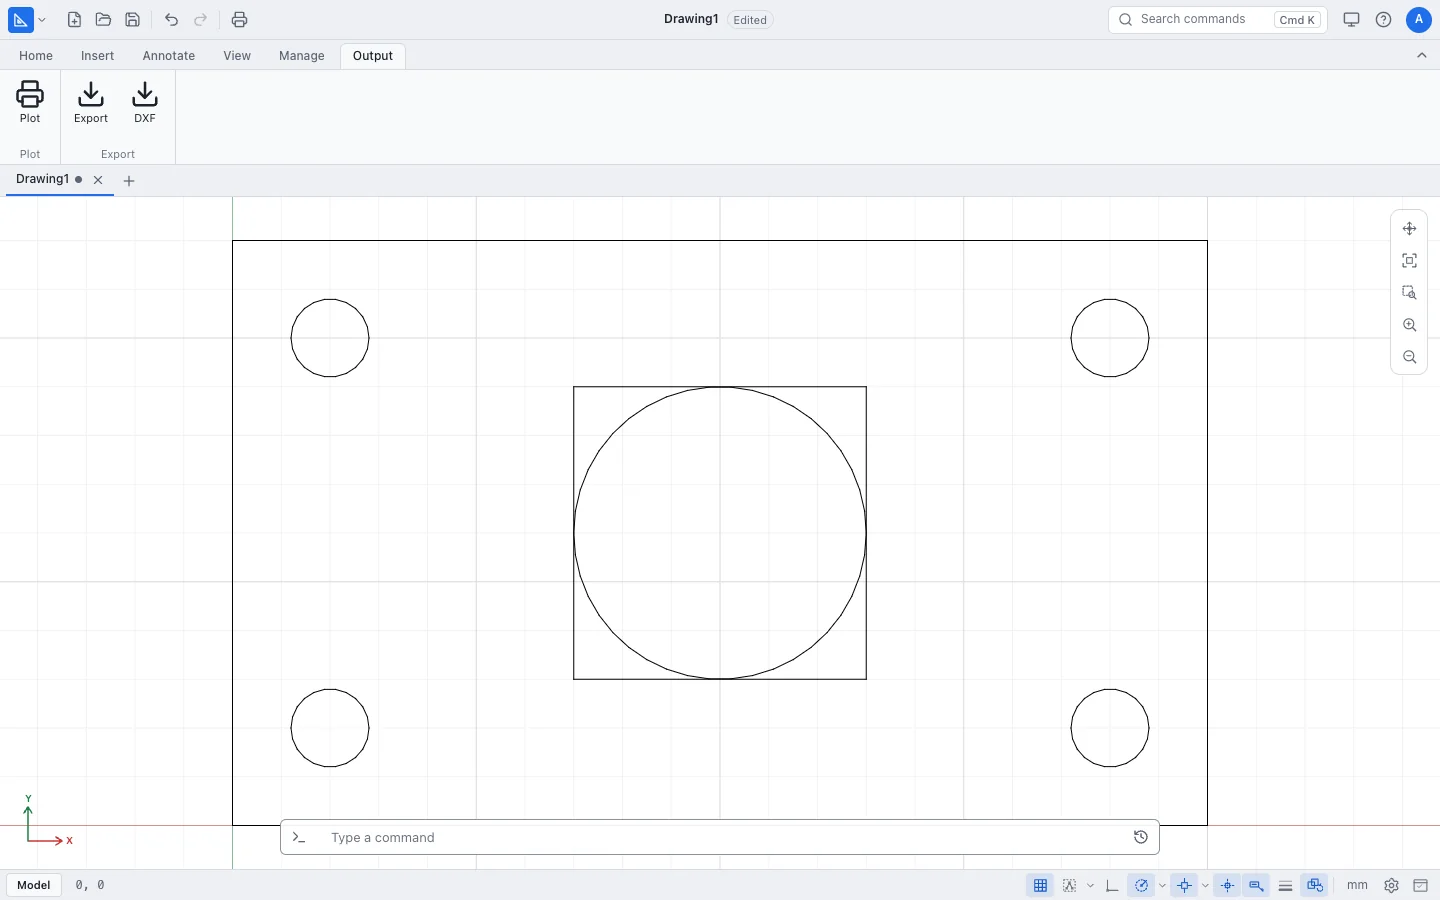Create a new drawing file
The width and height of the screenshot is (1440, 900).
(74, 20)
